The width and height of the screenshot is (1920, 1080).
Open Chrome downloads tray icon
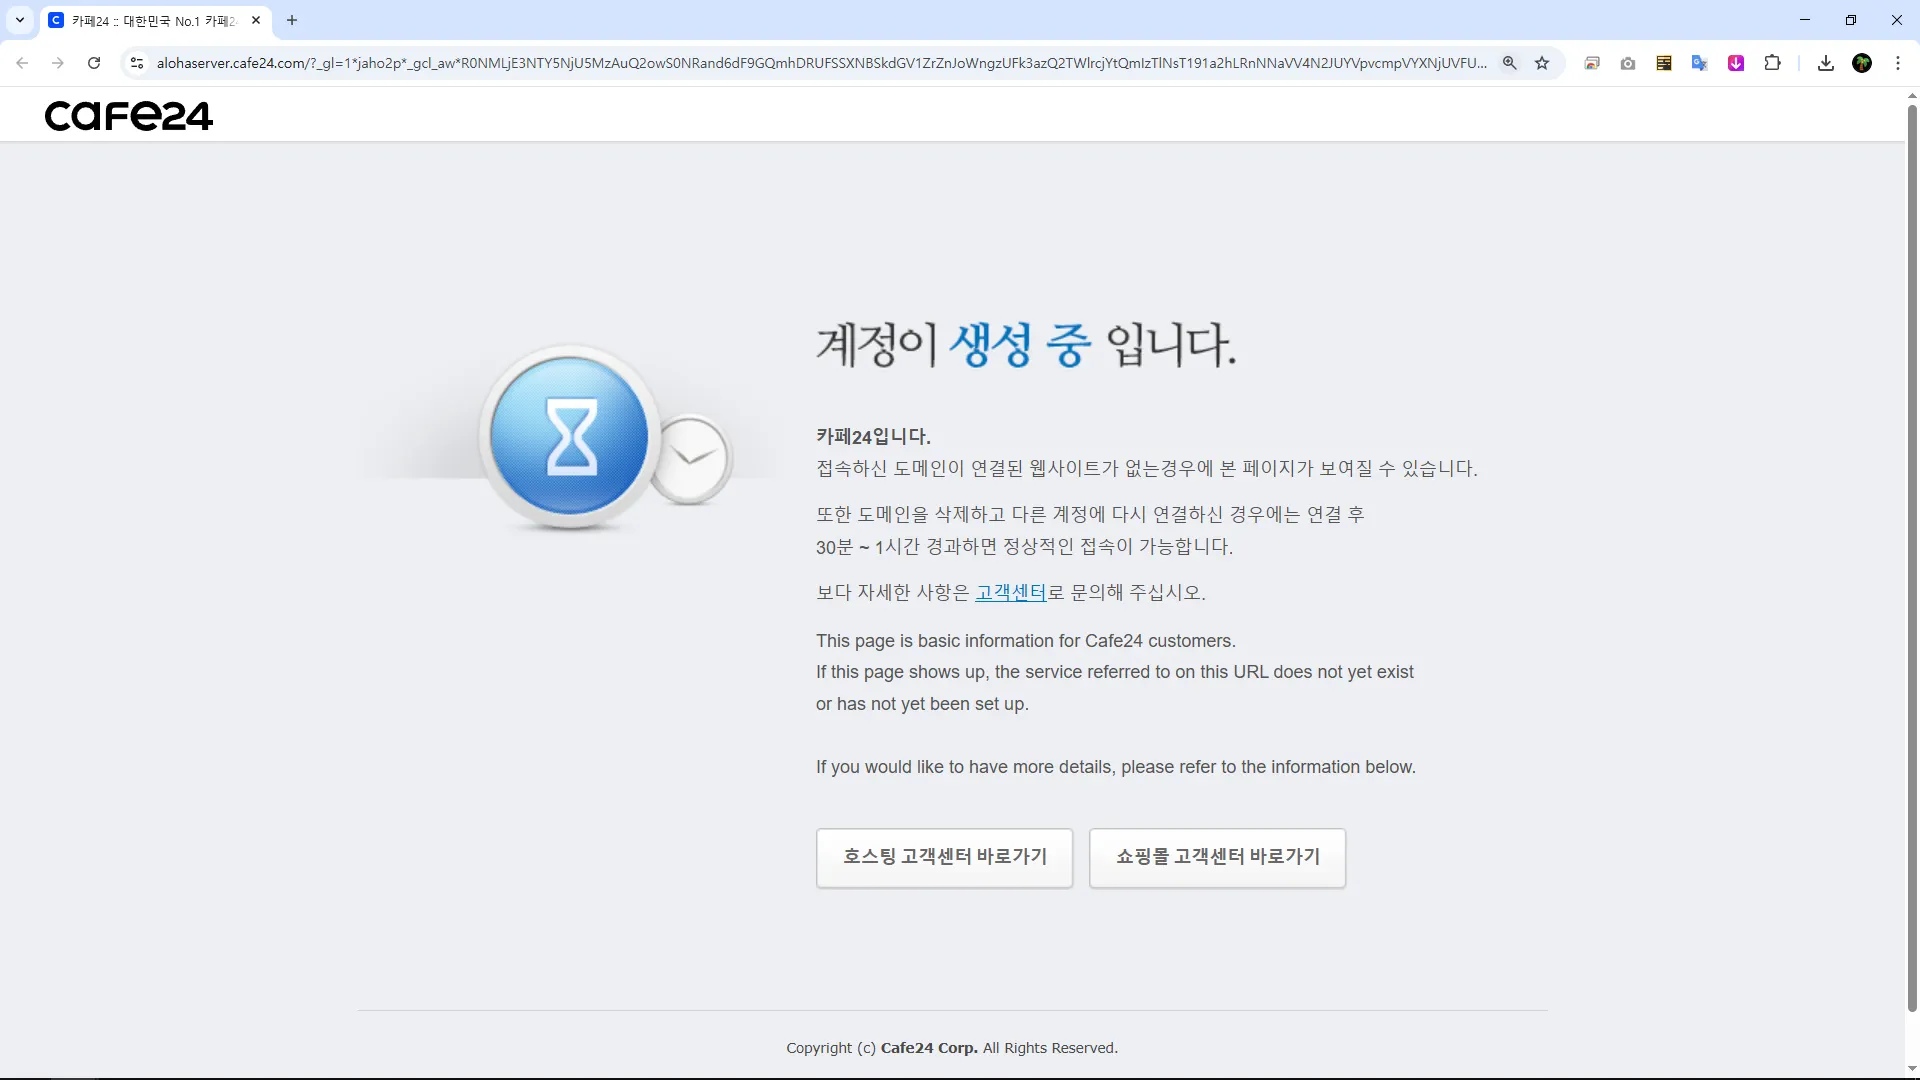[x=1826, y=63]
